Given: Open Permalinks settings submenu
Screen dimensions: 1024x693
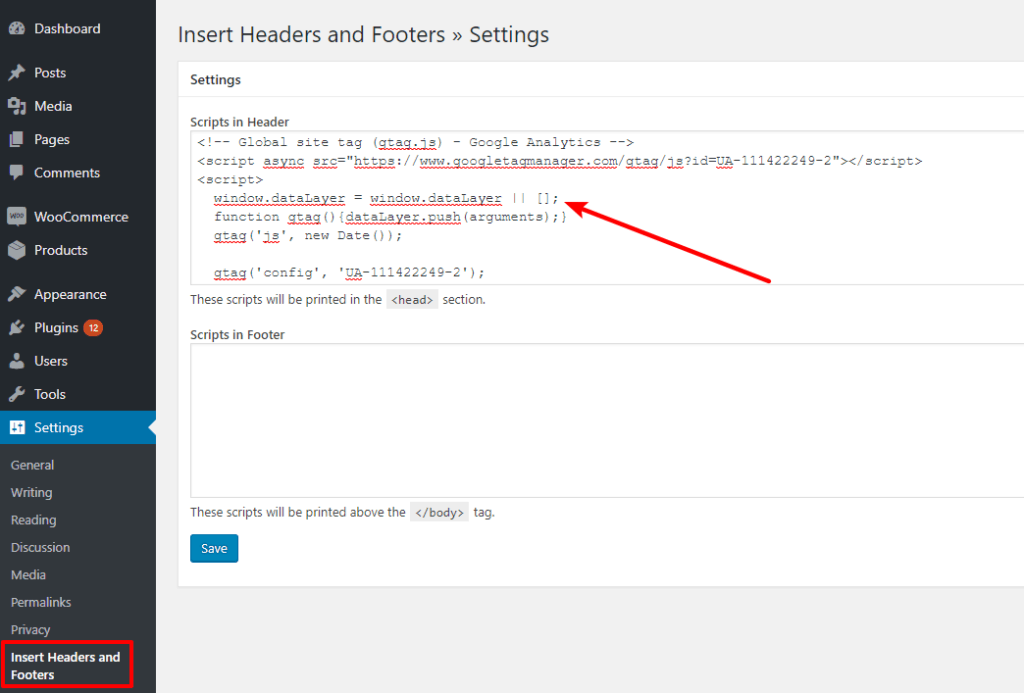Looking at the screenshot, I should [40, 602].
